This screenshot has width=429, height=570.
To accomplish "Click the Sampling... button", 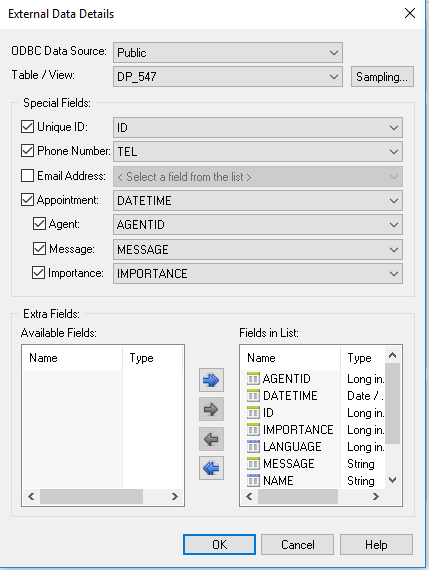I will [382, 77].
